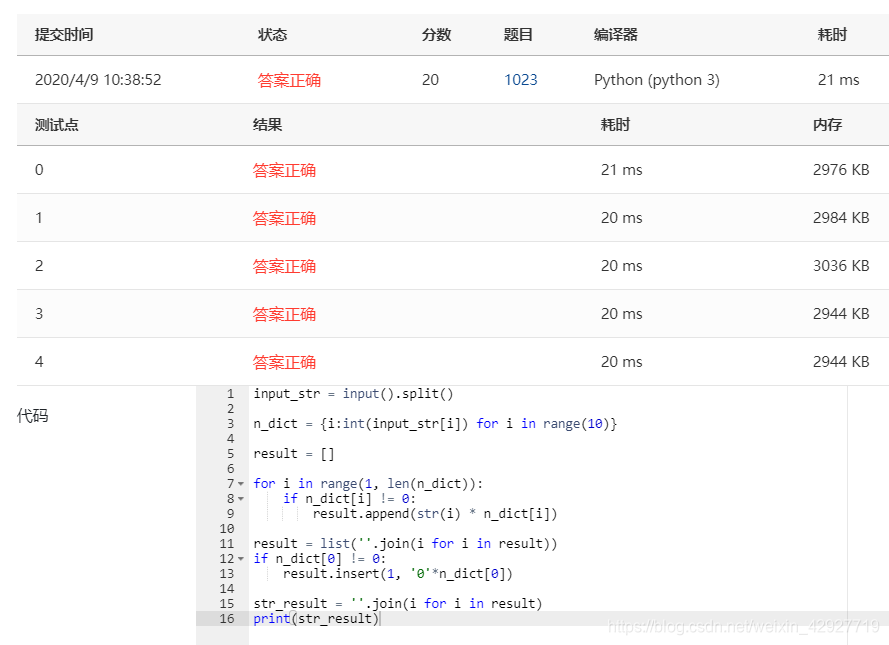This screenshot has width=889, height=645.
Task: Click test point 4 row number
Action: point(39,362)
